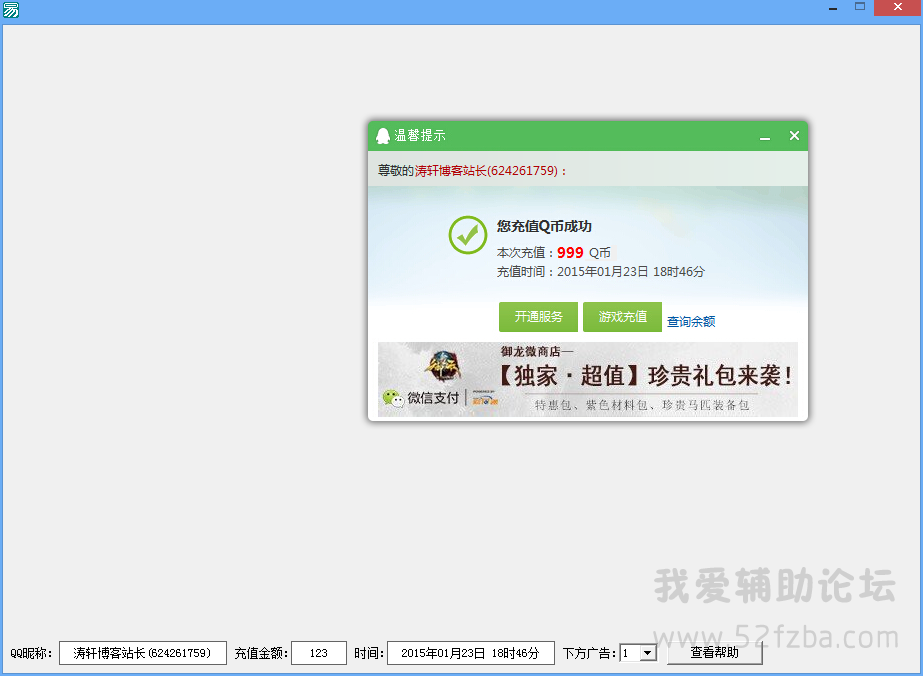This screenshot has width=923, height=676.
Task: Click the 温馨提示 dialog title
Action: pos(420,135)
